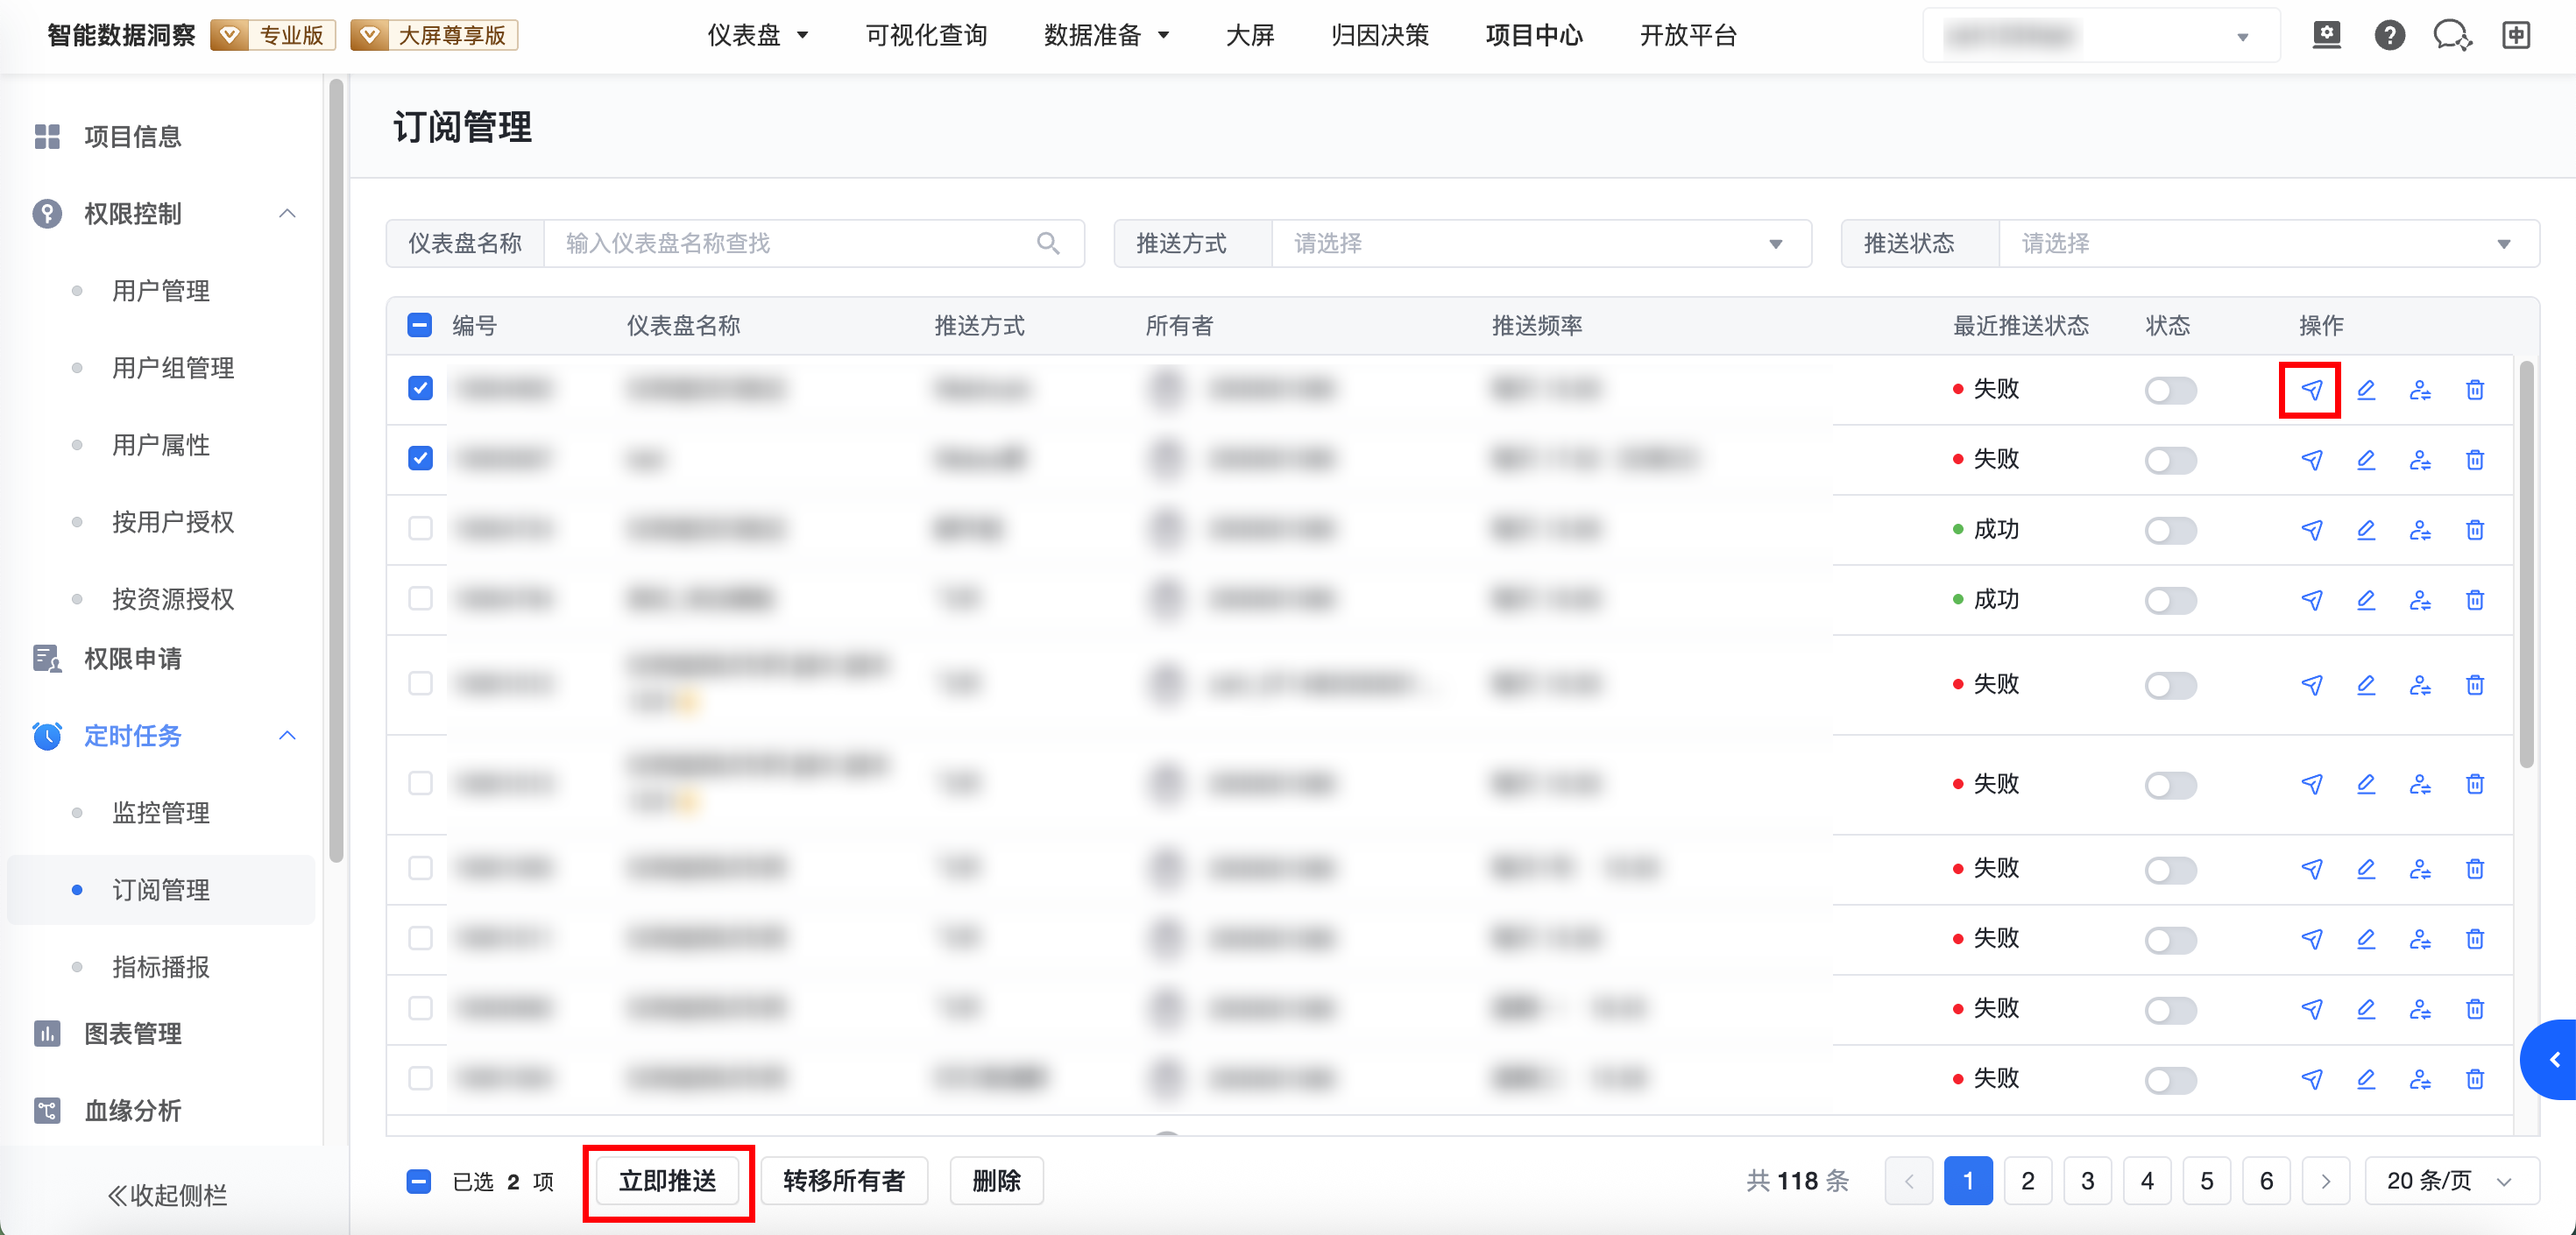Open chat feedback icon in top bar
This screenshot has width=2576, height=1235.
[x=2452, y=36]
